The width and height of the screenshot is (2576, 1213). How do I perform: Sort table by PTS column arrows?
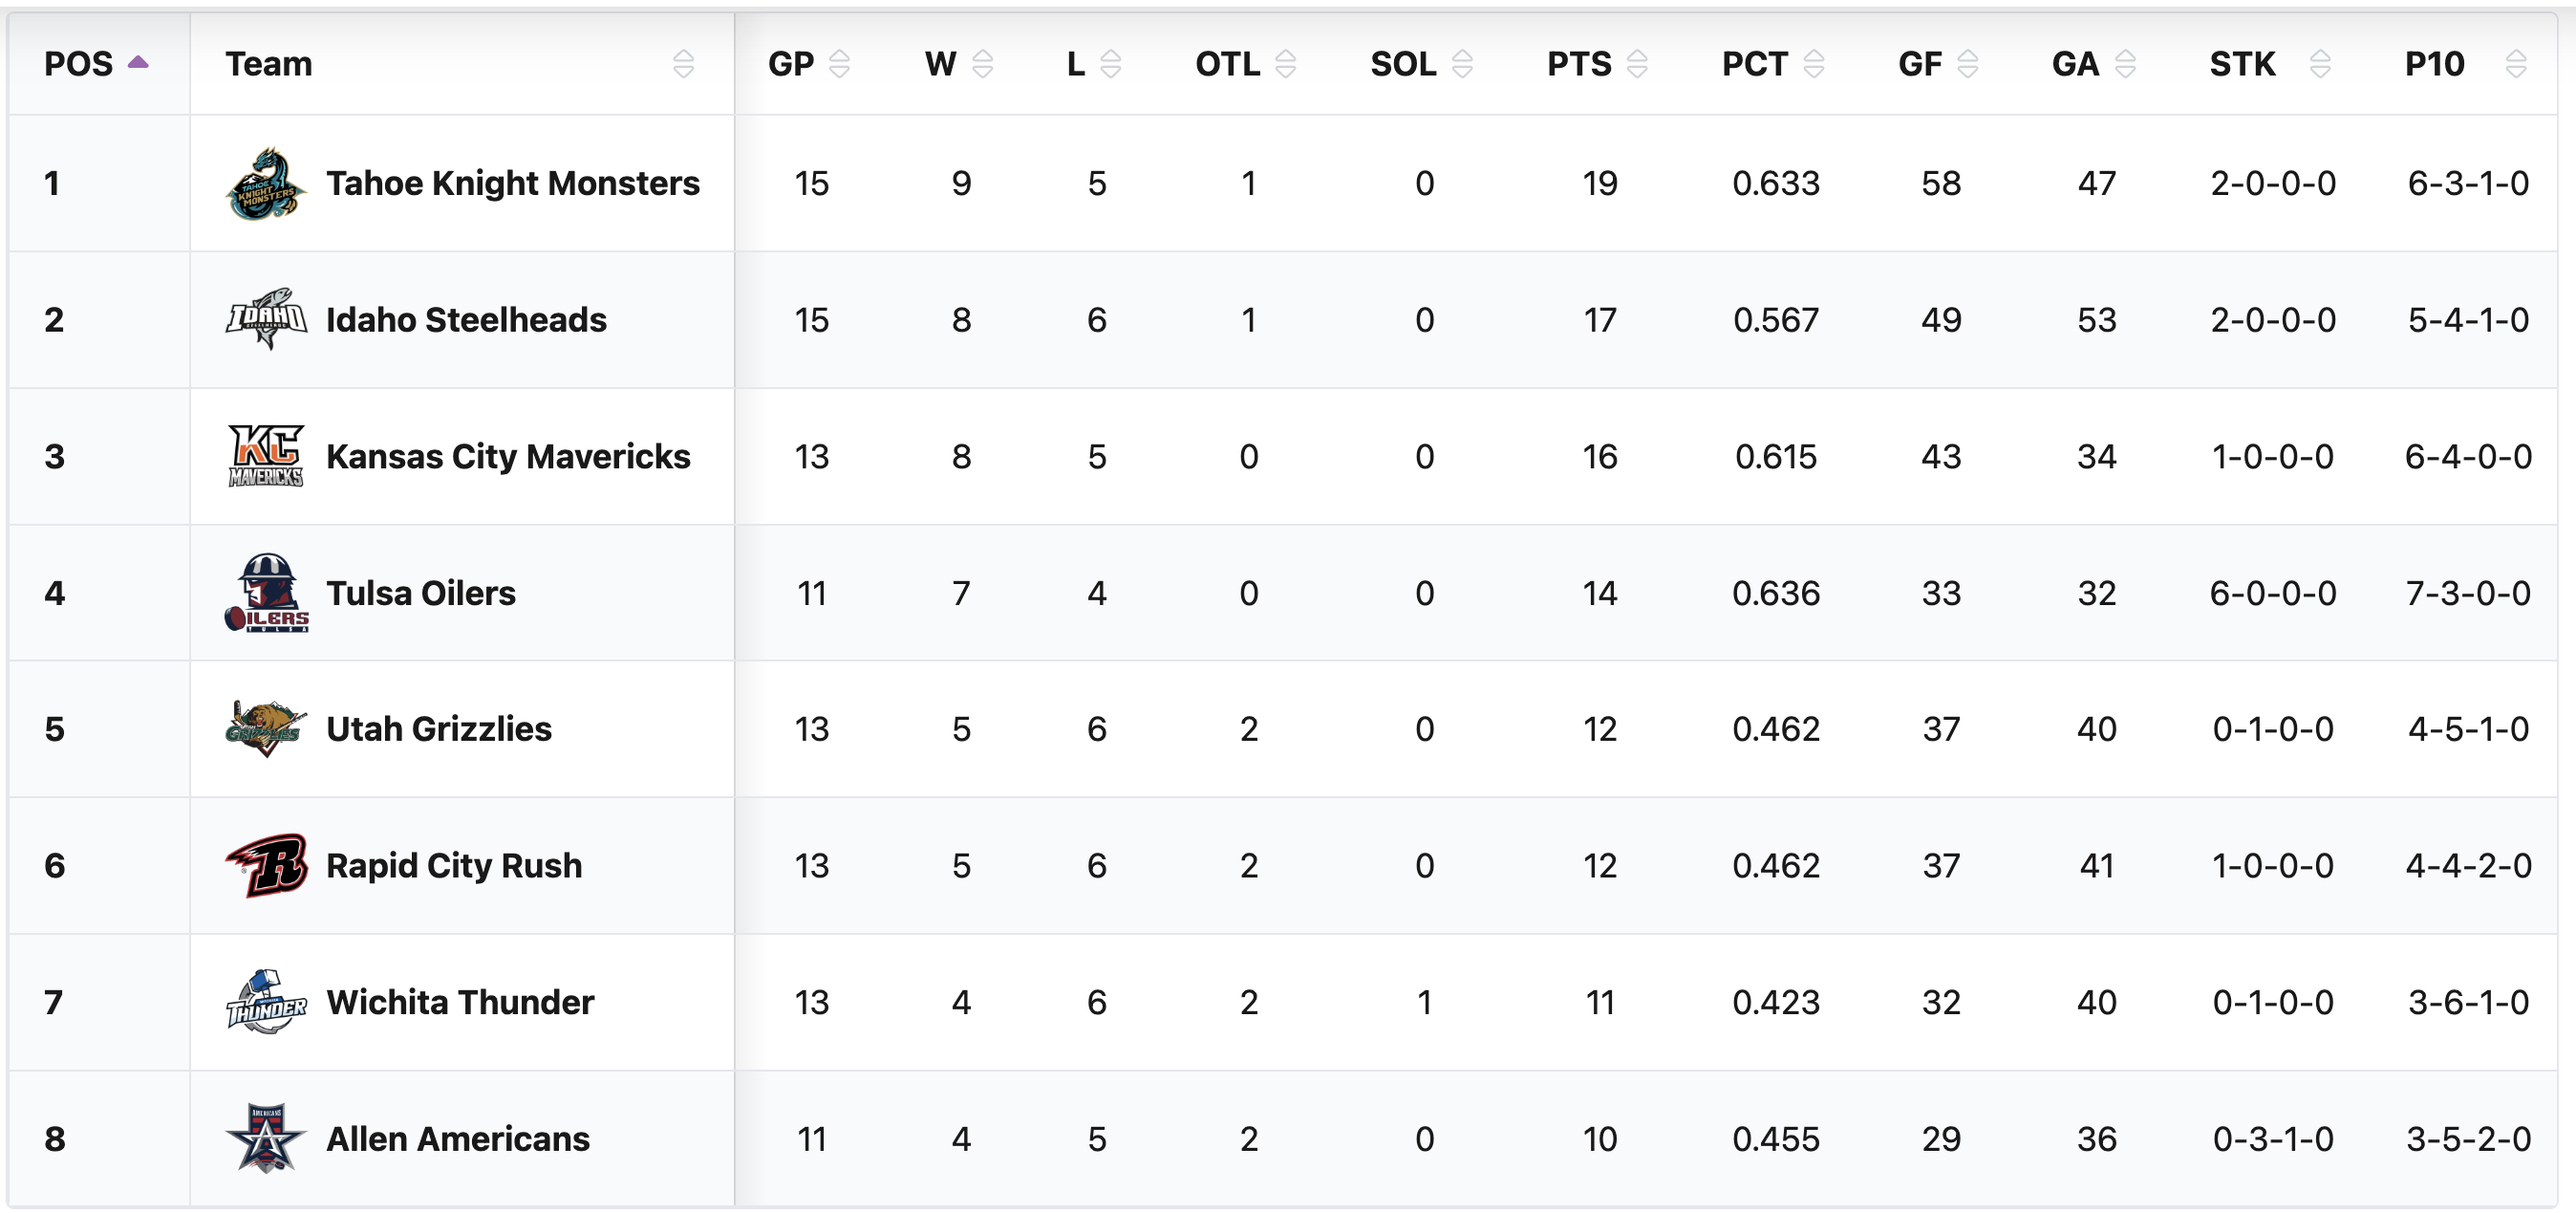[1637, 64]
